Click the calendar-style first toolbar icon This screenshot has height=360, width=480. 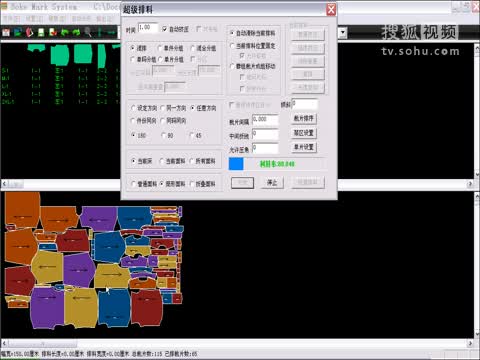tap(6, 32)
